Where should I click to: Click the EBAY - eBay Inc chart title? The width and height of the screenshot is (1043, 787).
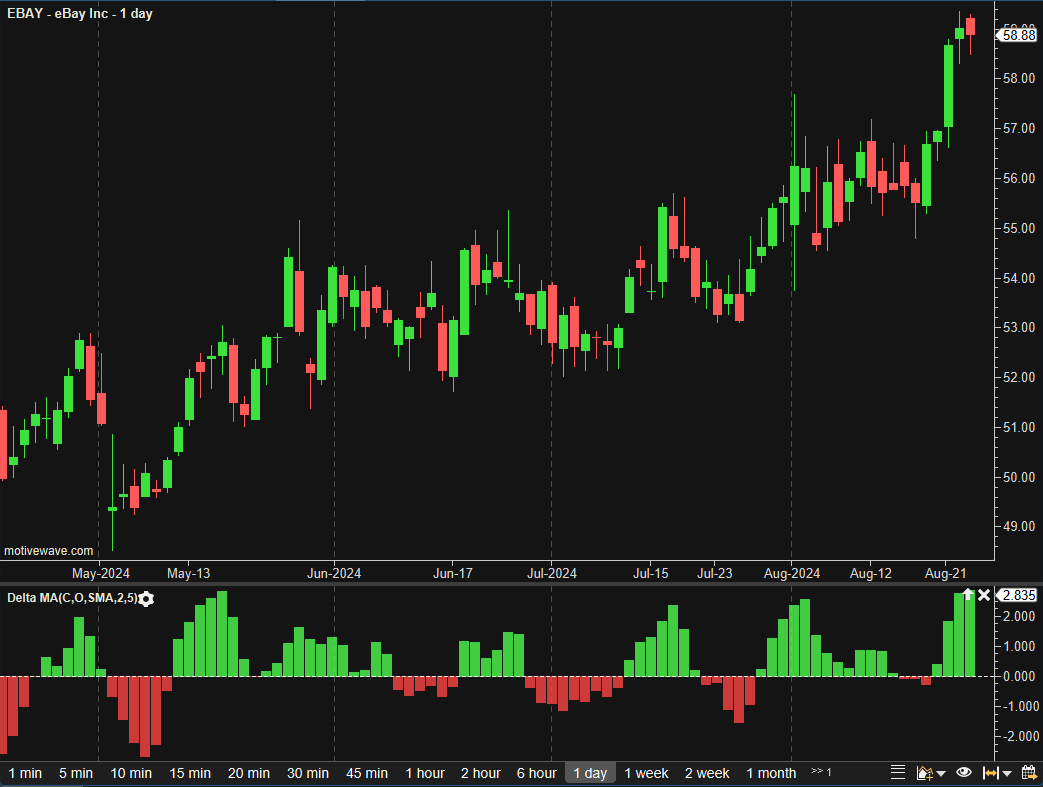tap(80, 14)
